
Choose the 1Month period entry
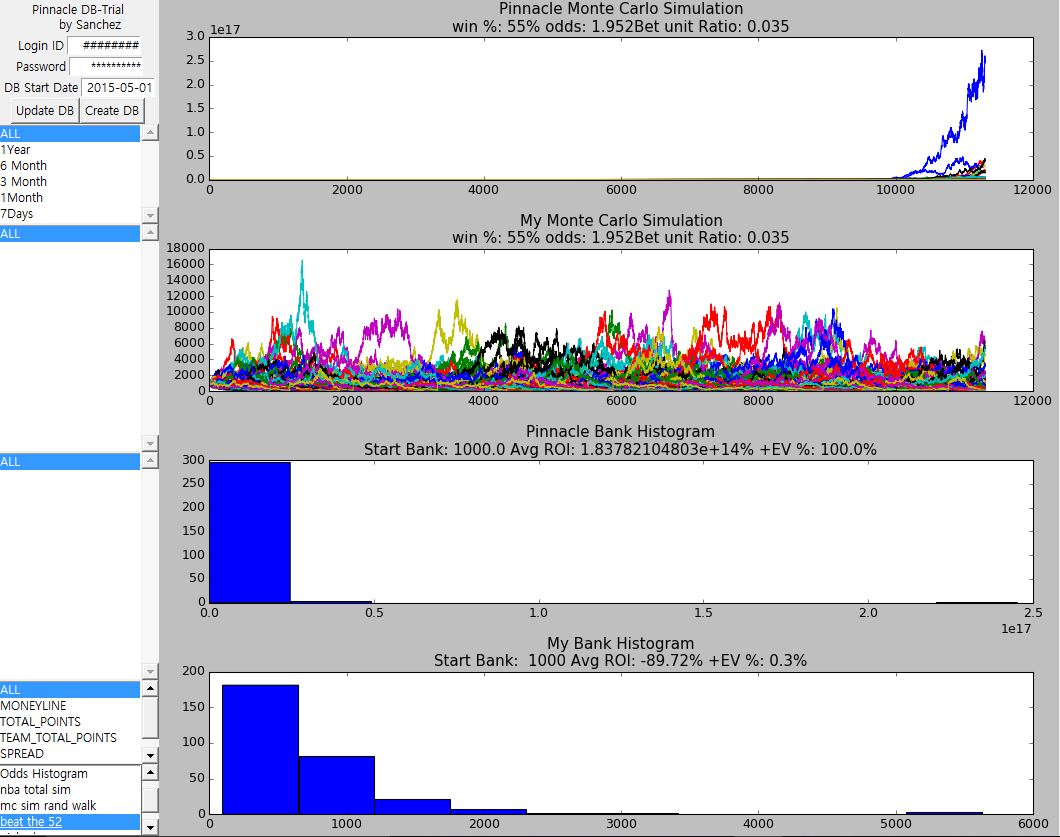coord(70,197)
